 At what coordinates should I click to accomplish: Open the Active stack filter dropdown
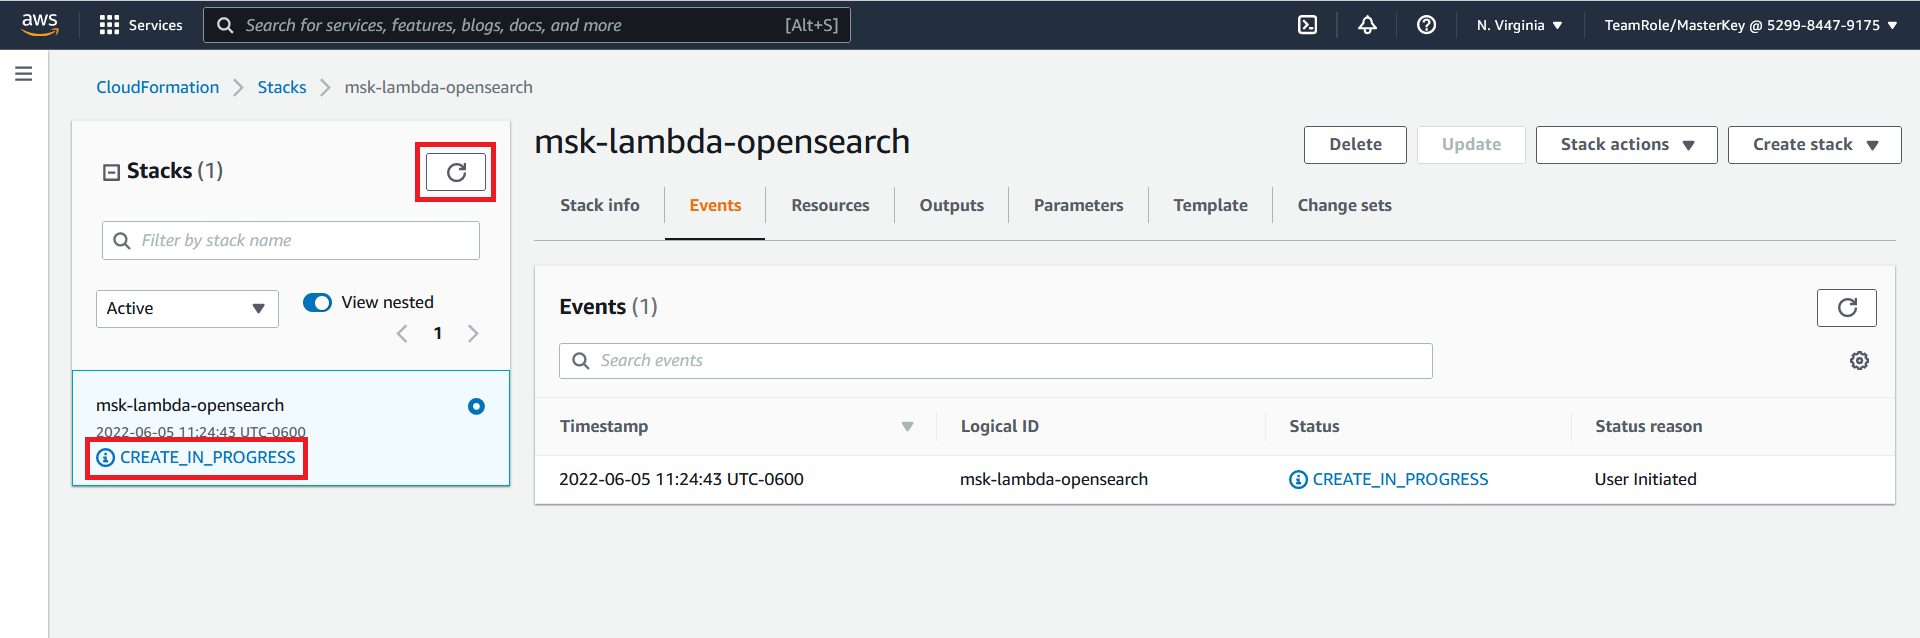point(187,309)
